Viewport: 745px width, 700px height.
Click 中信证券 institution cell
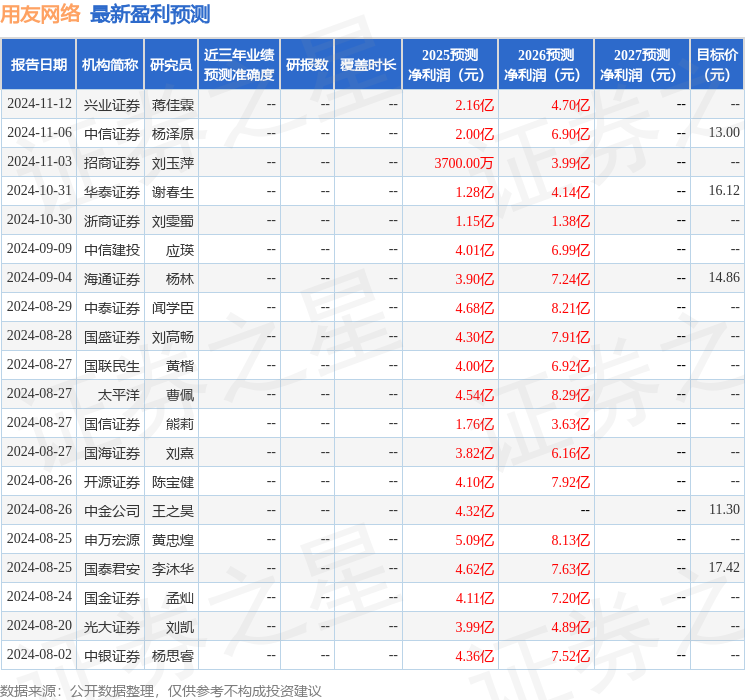[x=112, y=134]
